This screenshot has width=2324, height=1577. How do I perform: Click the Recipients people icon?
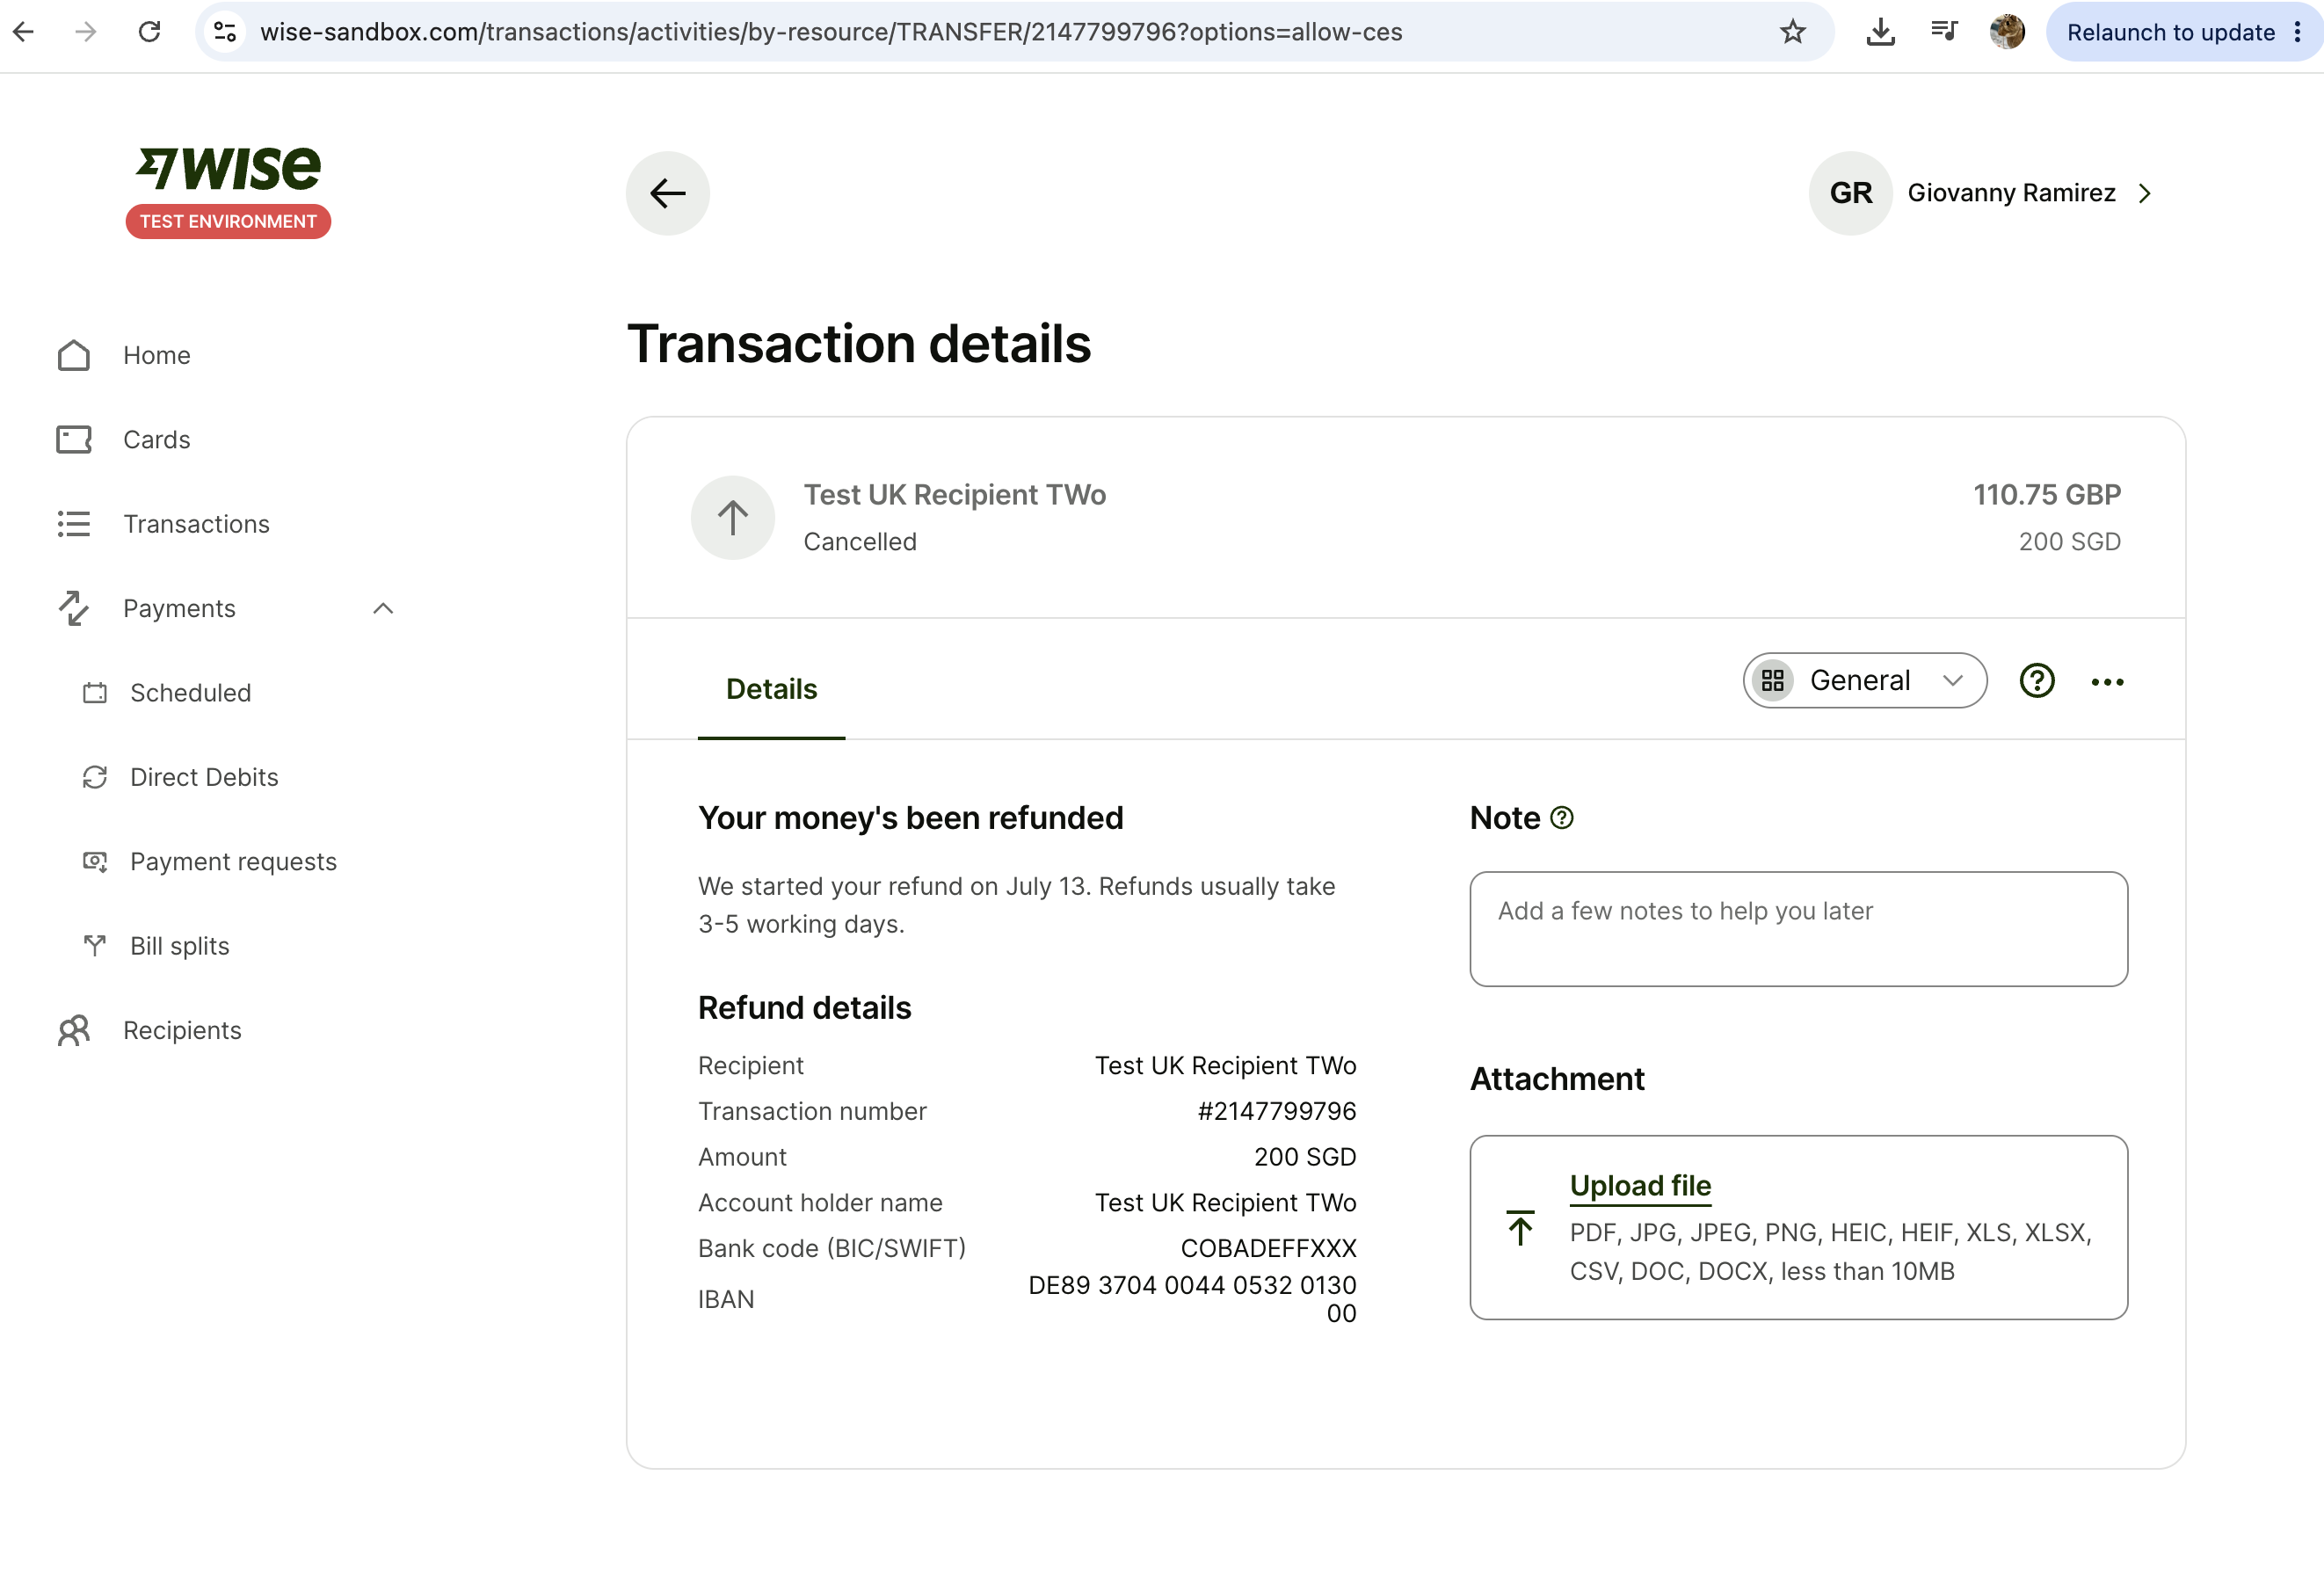[74, 1031]
